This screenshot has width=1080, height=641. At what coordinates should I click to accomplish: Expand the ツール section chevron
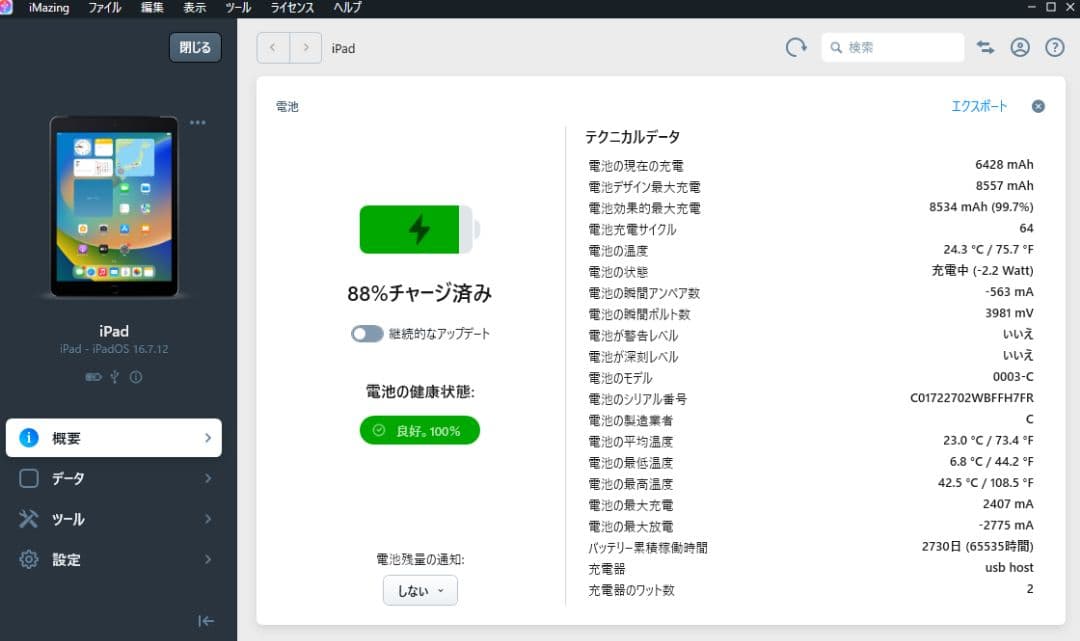click(208, 518)
